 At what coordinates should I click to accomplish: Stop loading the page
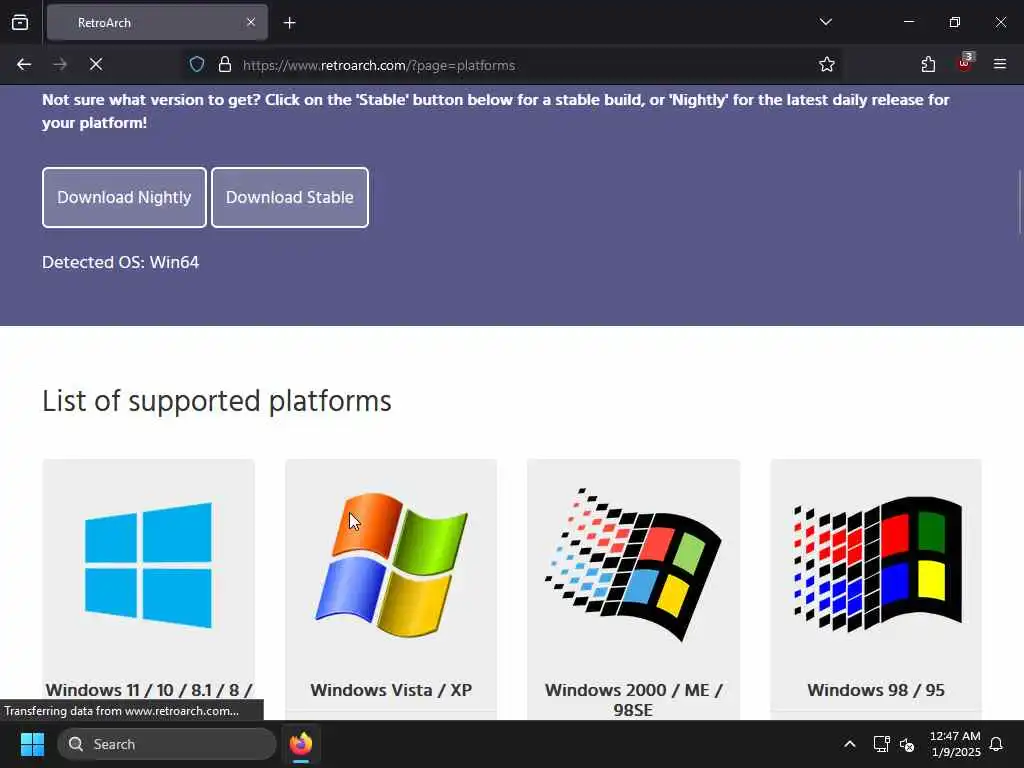click(96, 64)
